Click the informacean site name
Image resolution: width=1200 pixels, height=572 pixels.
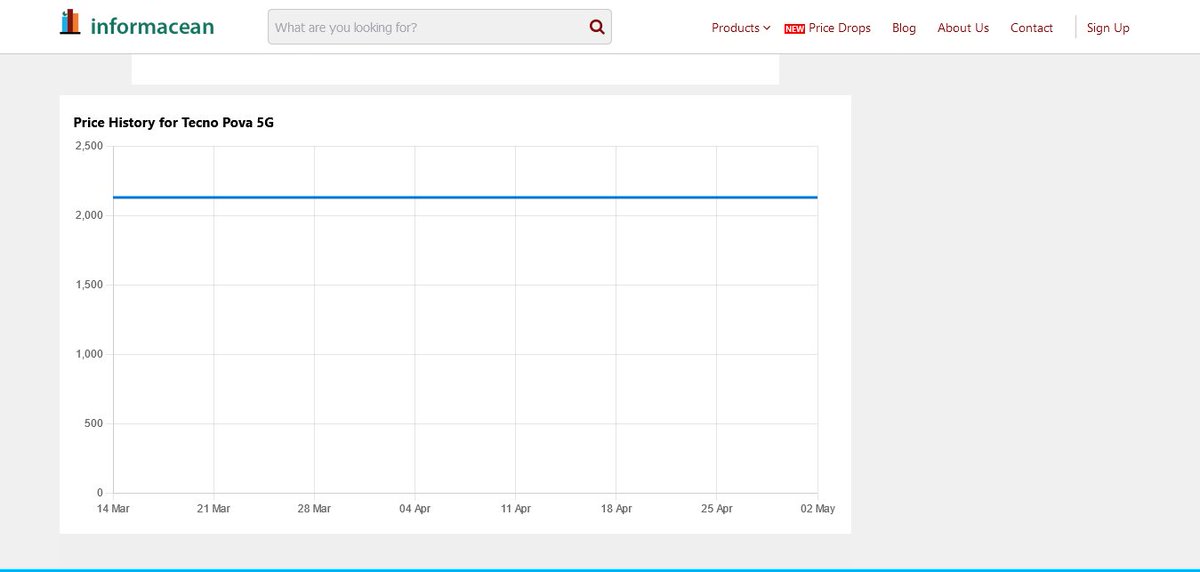pos(152,26)
